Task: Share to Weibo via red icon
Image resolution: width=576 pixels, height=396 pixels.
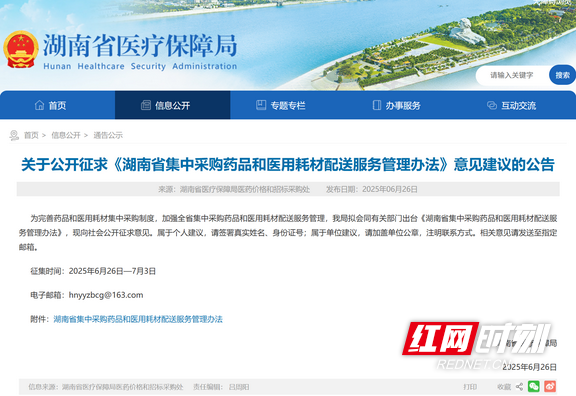Action: (x=550, y=386)
